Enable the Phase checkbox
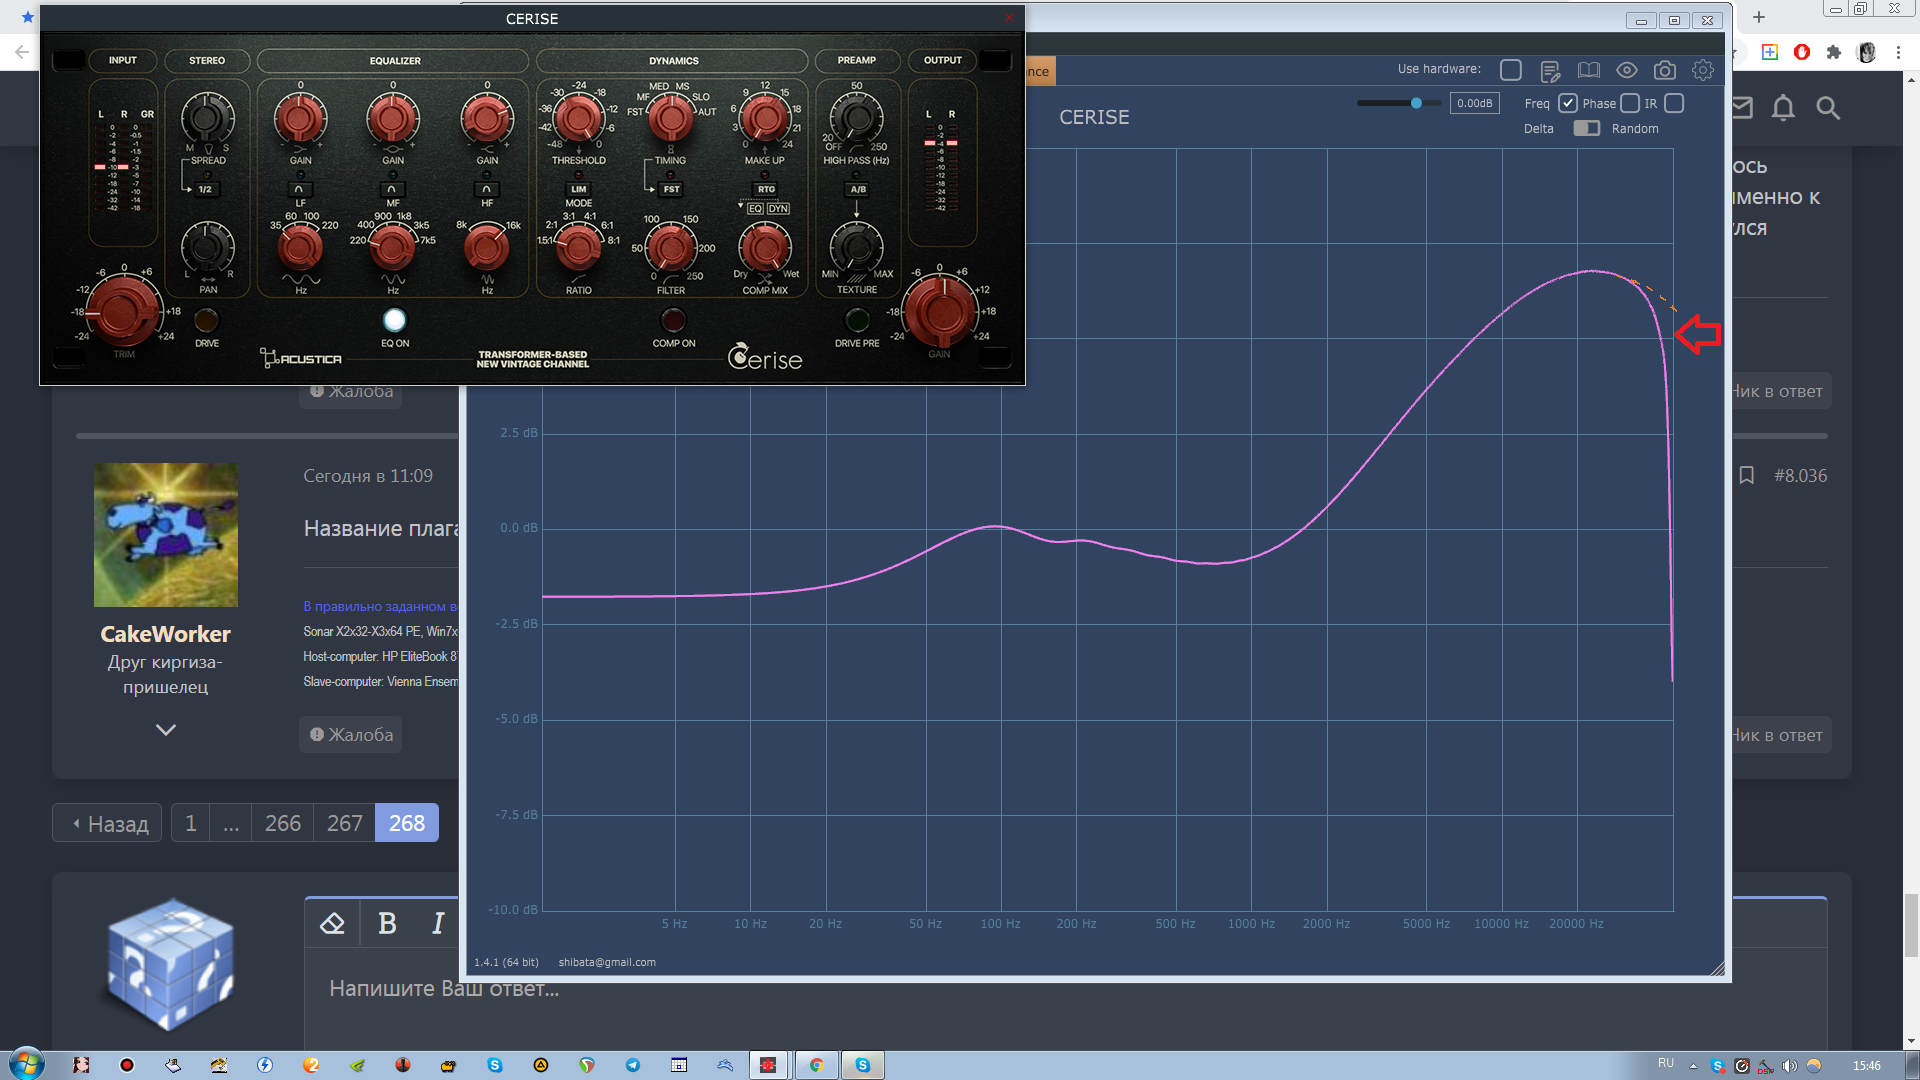 pyautogui.click(x=1630, y=103)
